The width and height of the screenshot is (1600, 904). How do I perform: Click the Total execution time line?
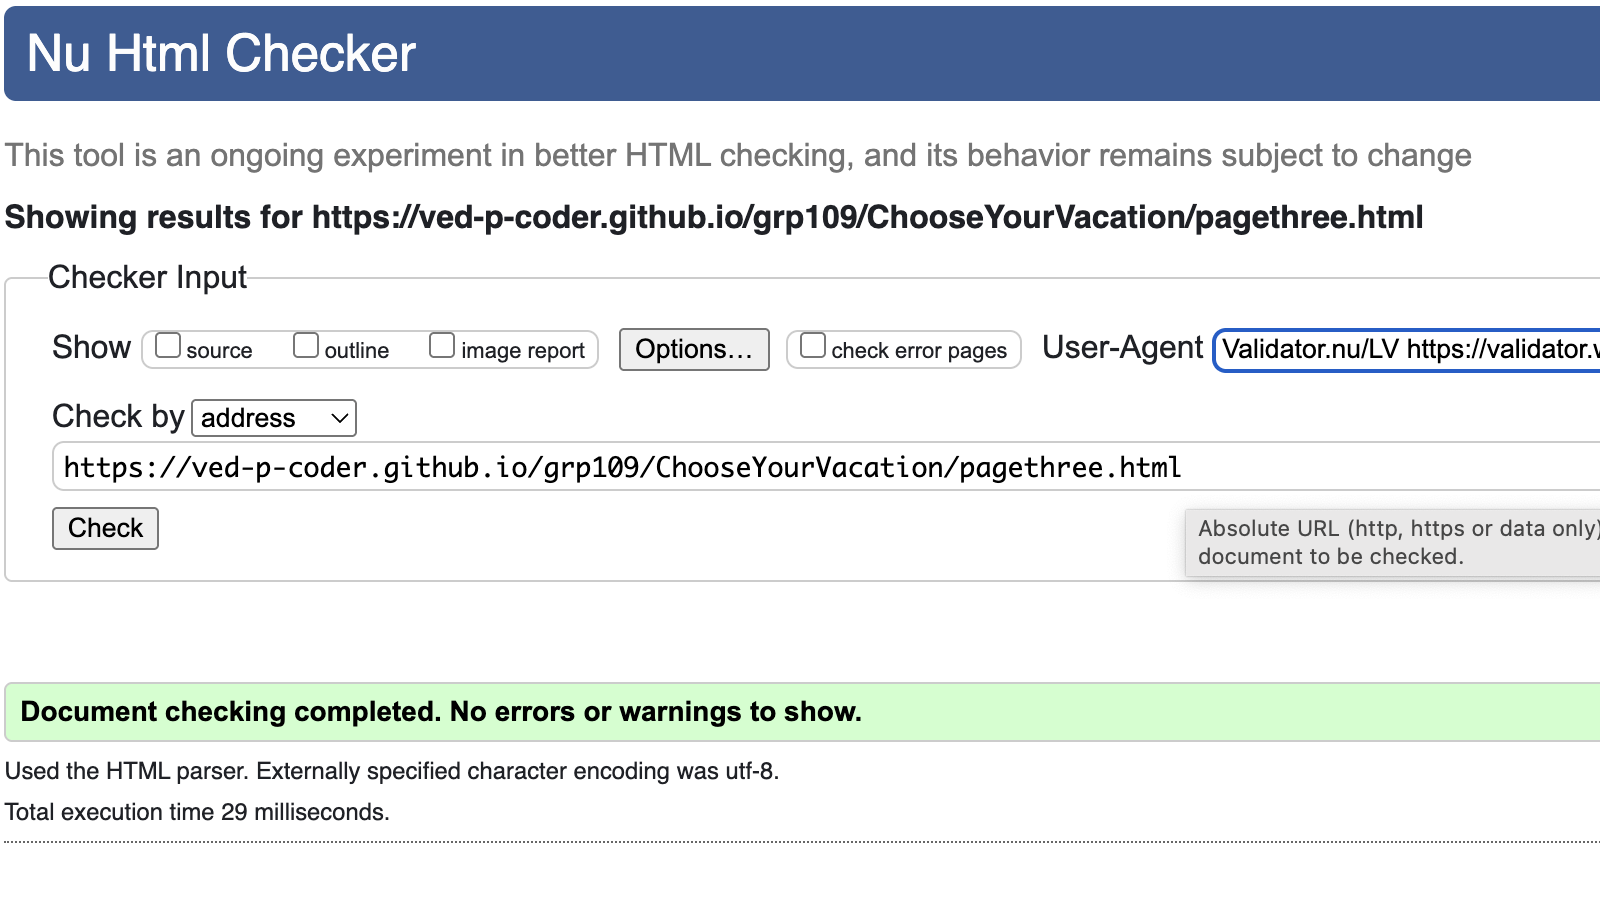(197, 812)
